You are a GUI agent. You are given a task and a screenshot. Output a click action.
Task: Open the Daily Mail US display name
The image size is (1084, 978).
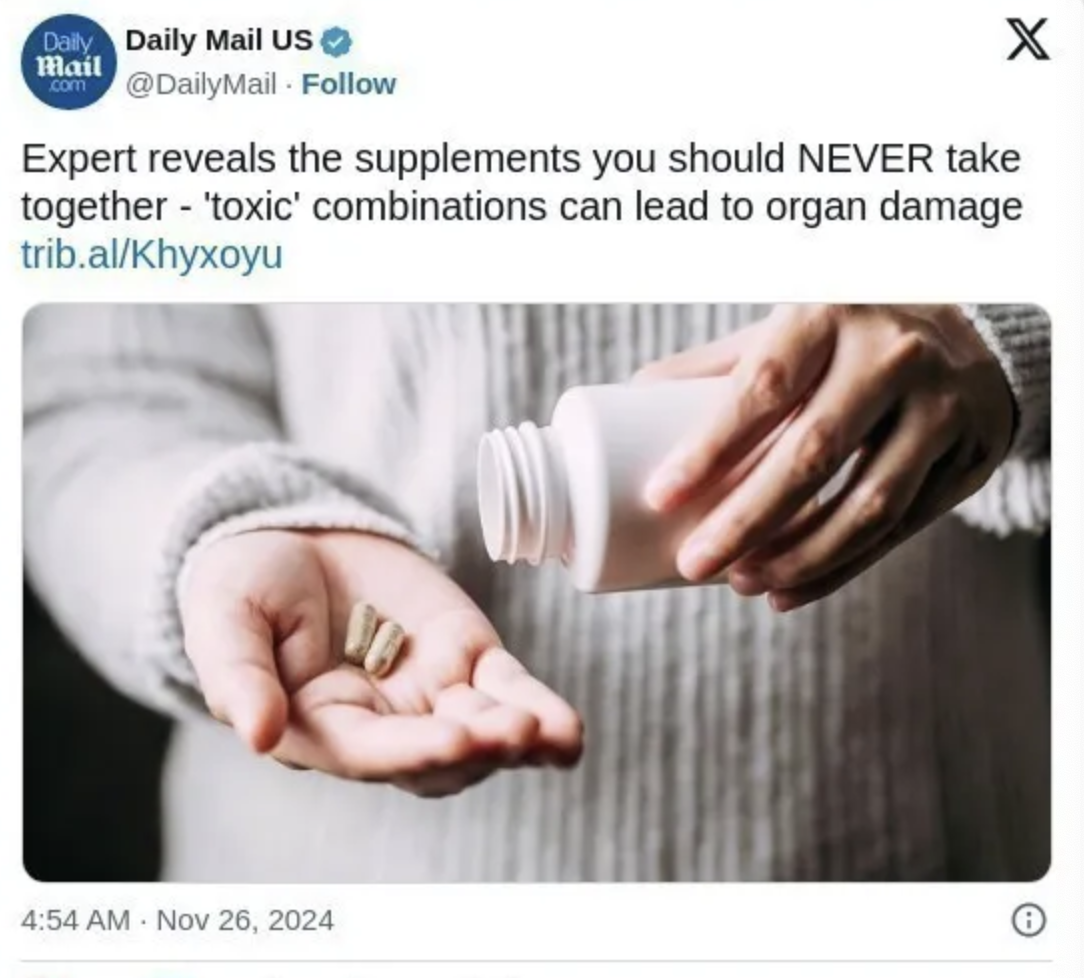point(219,40)
